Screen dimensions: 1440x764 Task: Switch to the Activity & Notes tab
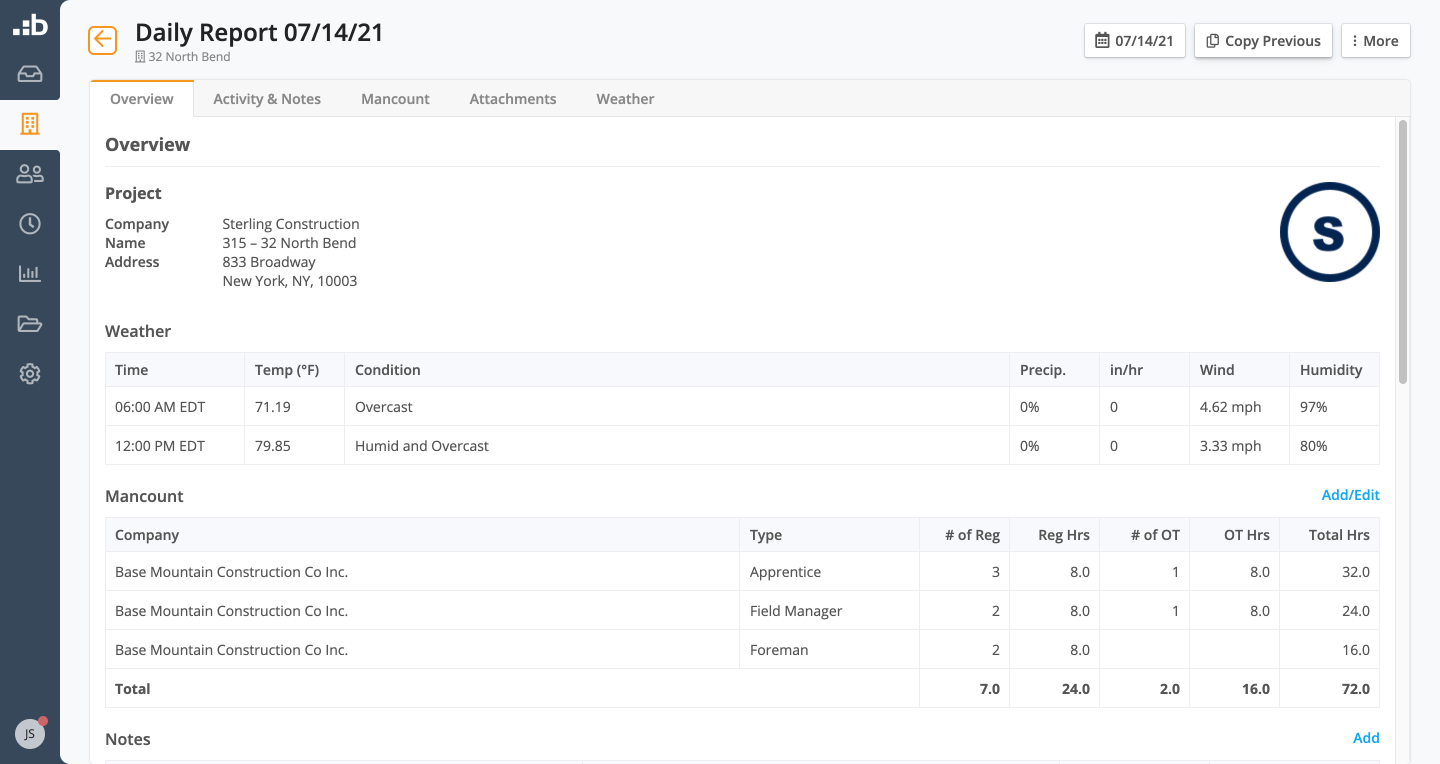coord(267,99)
